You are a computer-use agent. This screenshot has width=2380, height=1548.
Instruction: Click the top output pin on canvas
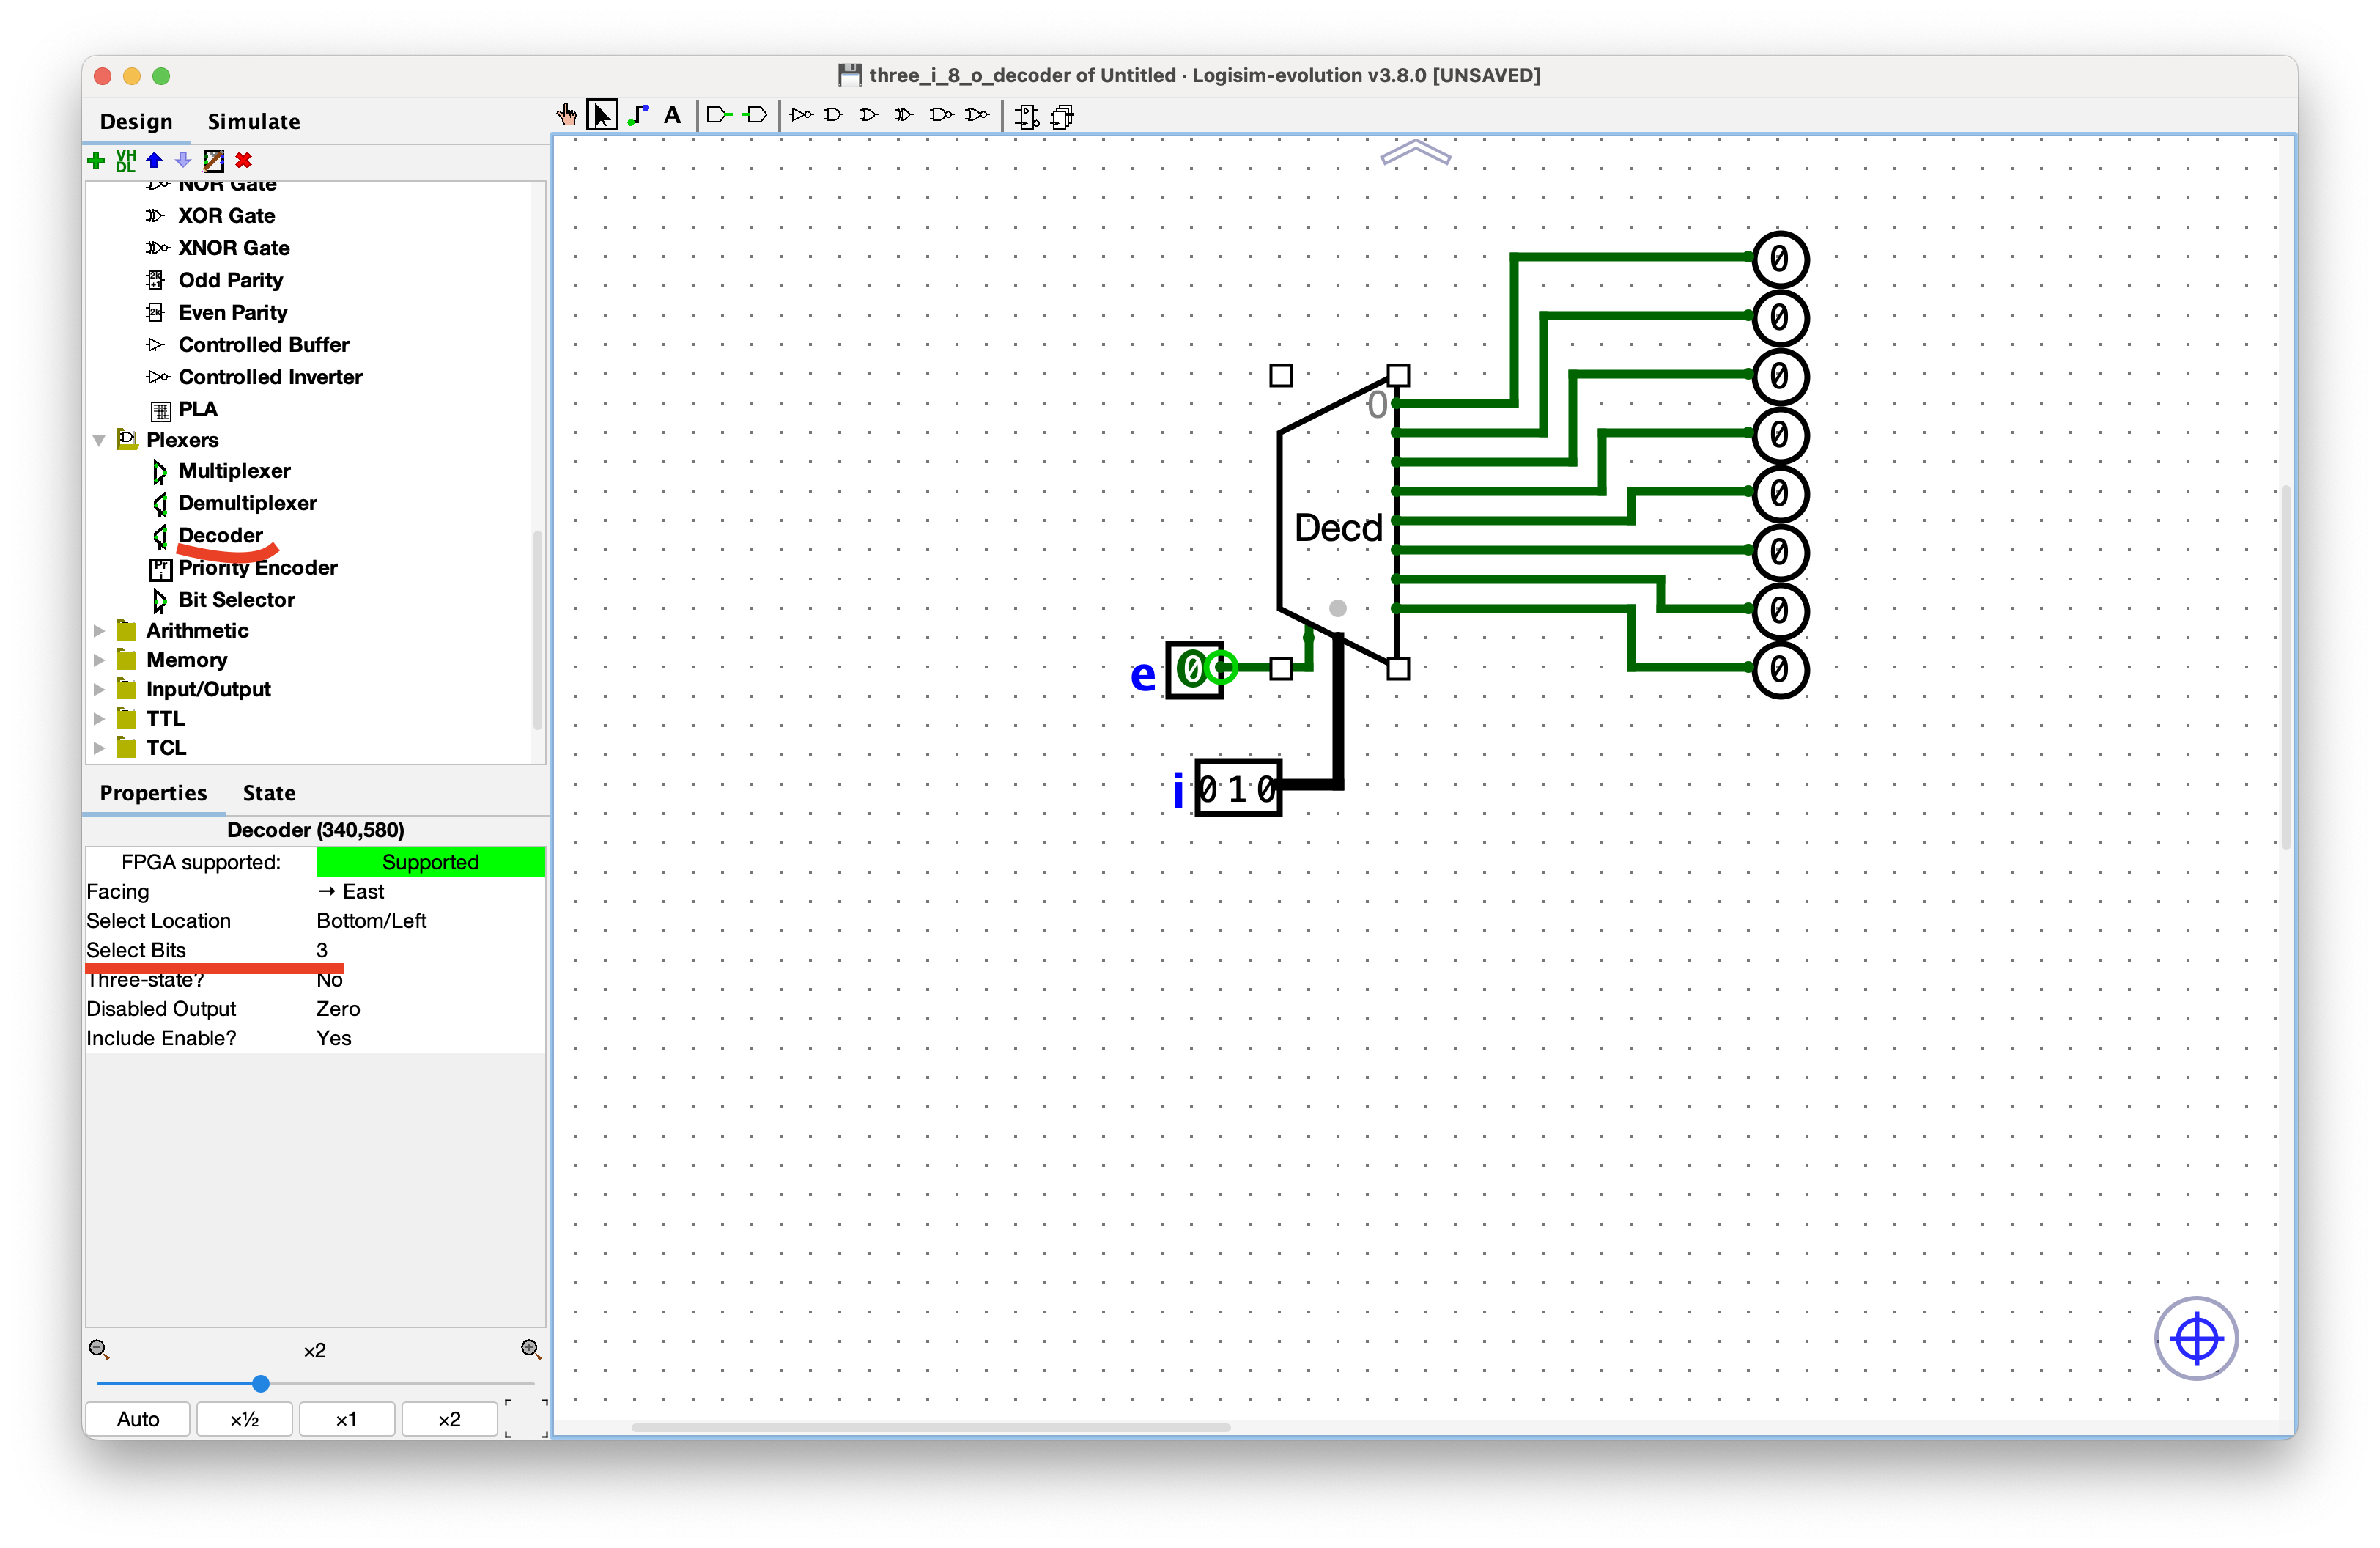coord(1780,259)
